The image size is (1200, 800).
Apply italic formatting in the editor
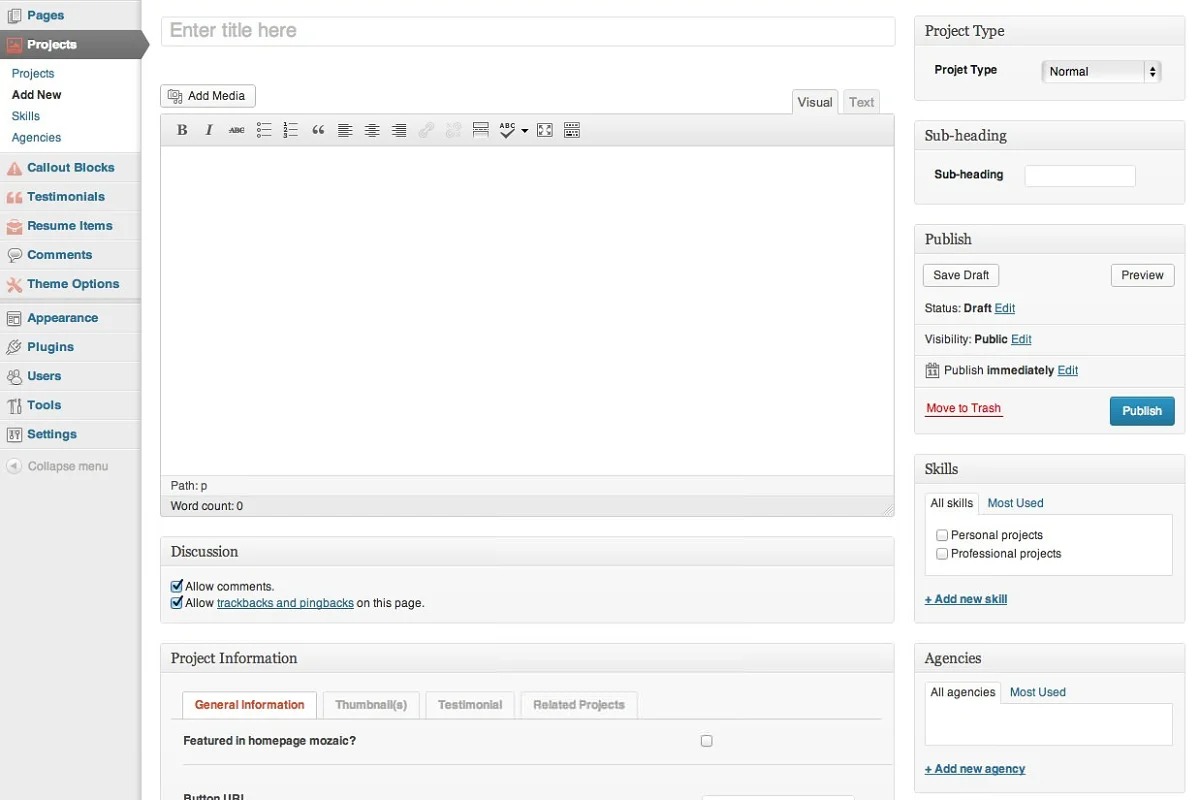(x=209, y=130)
